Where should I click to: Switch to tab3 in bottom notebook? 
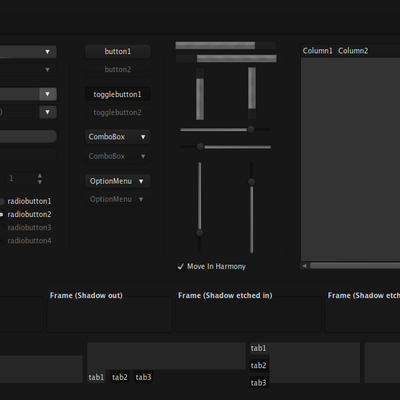tap(143, 377)
